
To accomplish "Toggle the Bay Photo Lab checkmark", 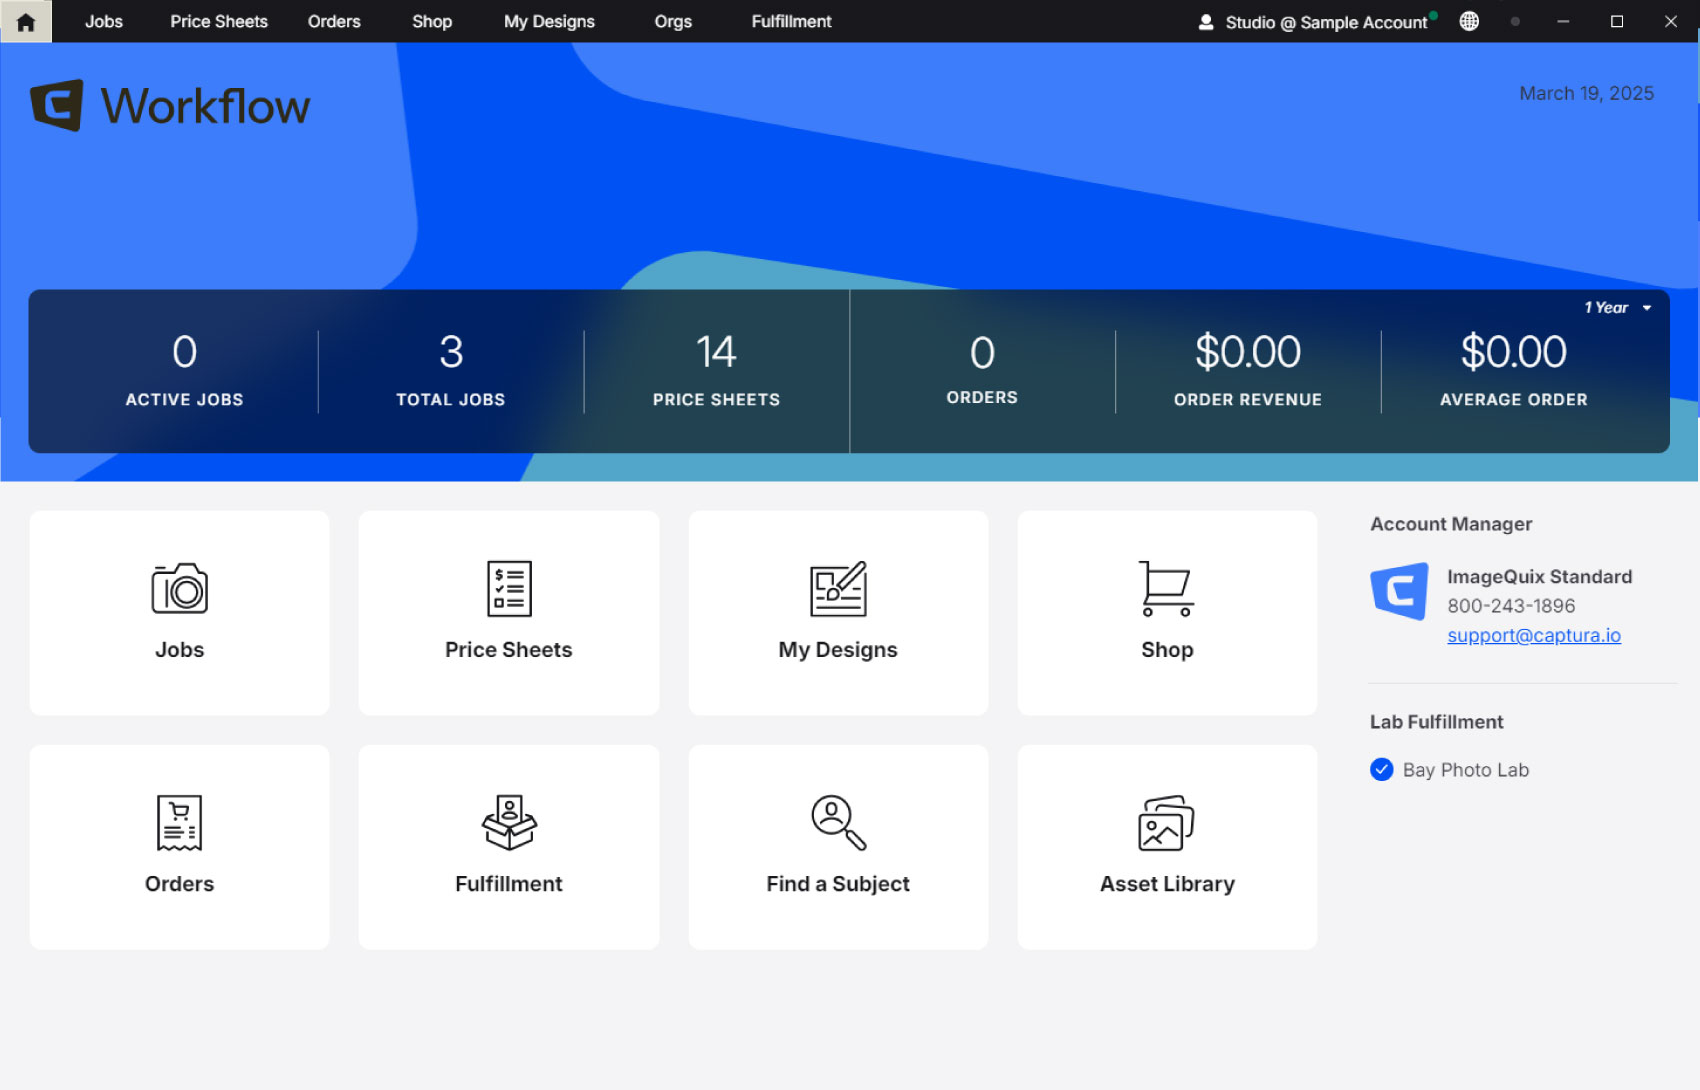I will 1381,769.
